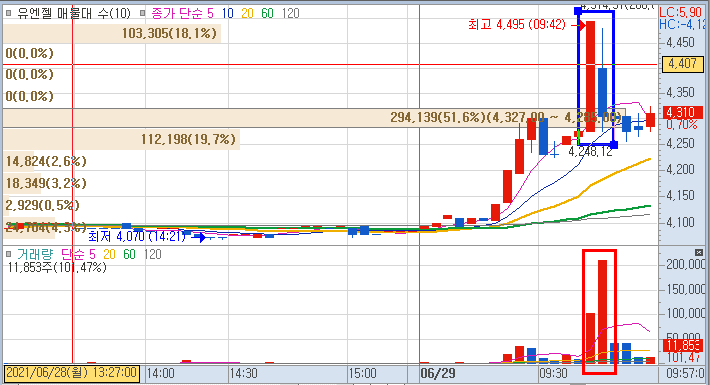The height and width of the screenshot is (385, 710).
Task: Click the 112,198(19.7%) volume profile bar
Action: (121, 139)
